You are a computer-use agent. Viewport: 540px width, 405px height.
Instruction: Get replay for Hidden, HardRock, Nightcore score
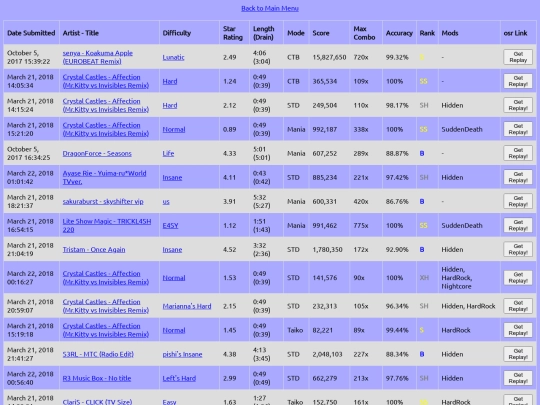[x=518, y=278]
